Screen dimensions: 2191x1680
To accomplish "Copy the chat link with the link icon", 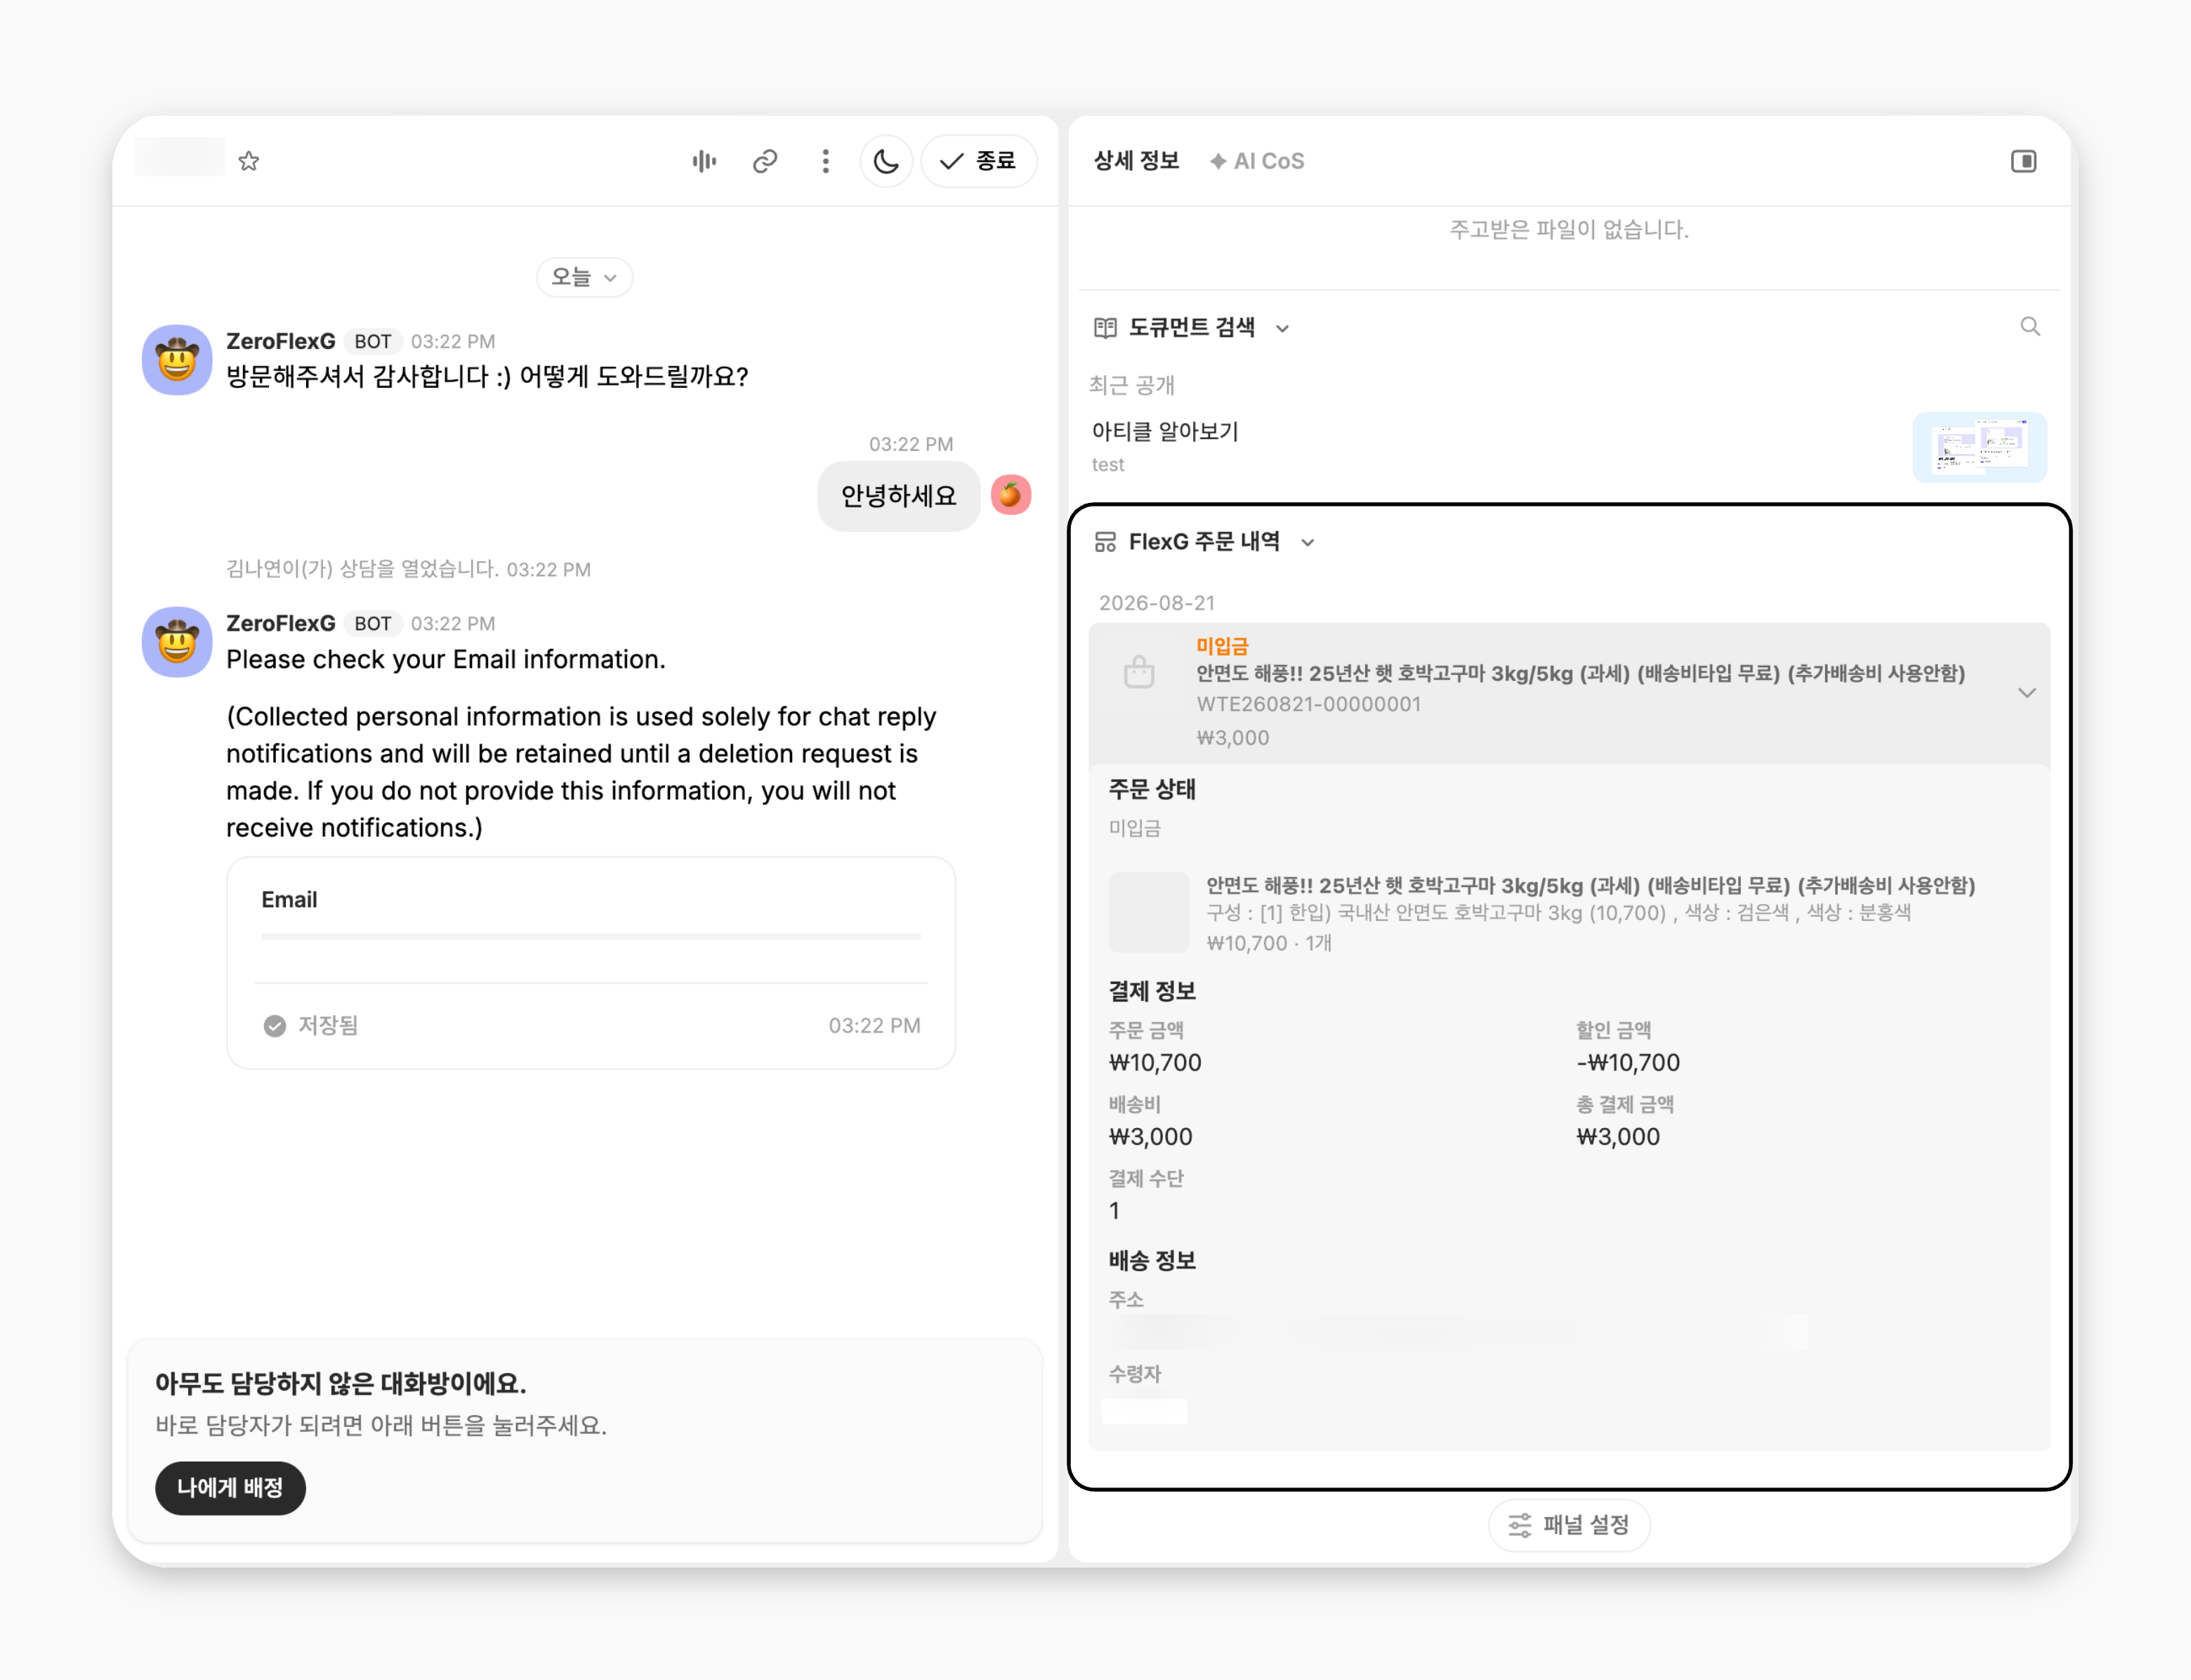I will pyautogui.click(x=765, y=161).
